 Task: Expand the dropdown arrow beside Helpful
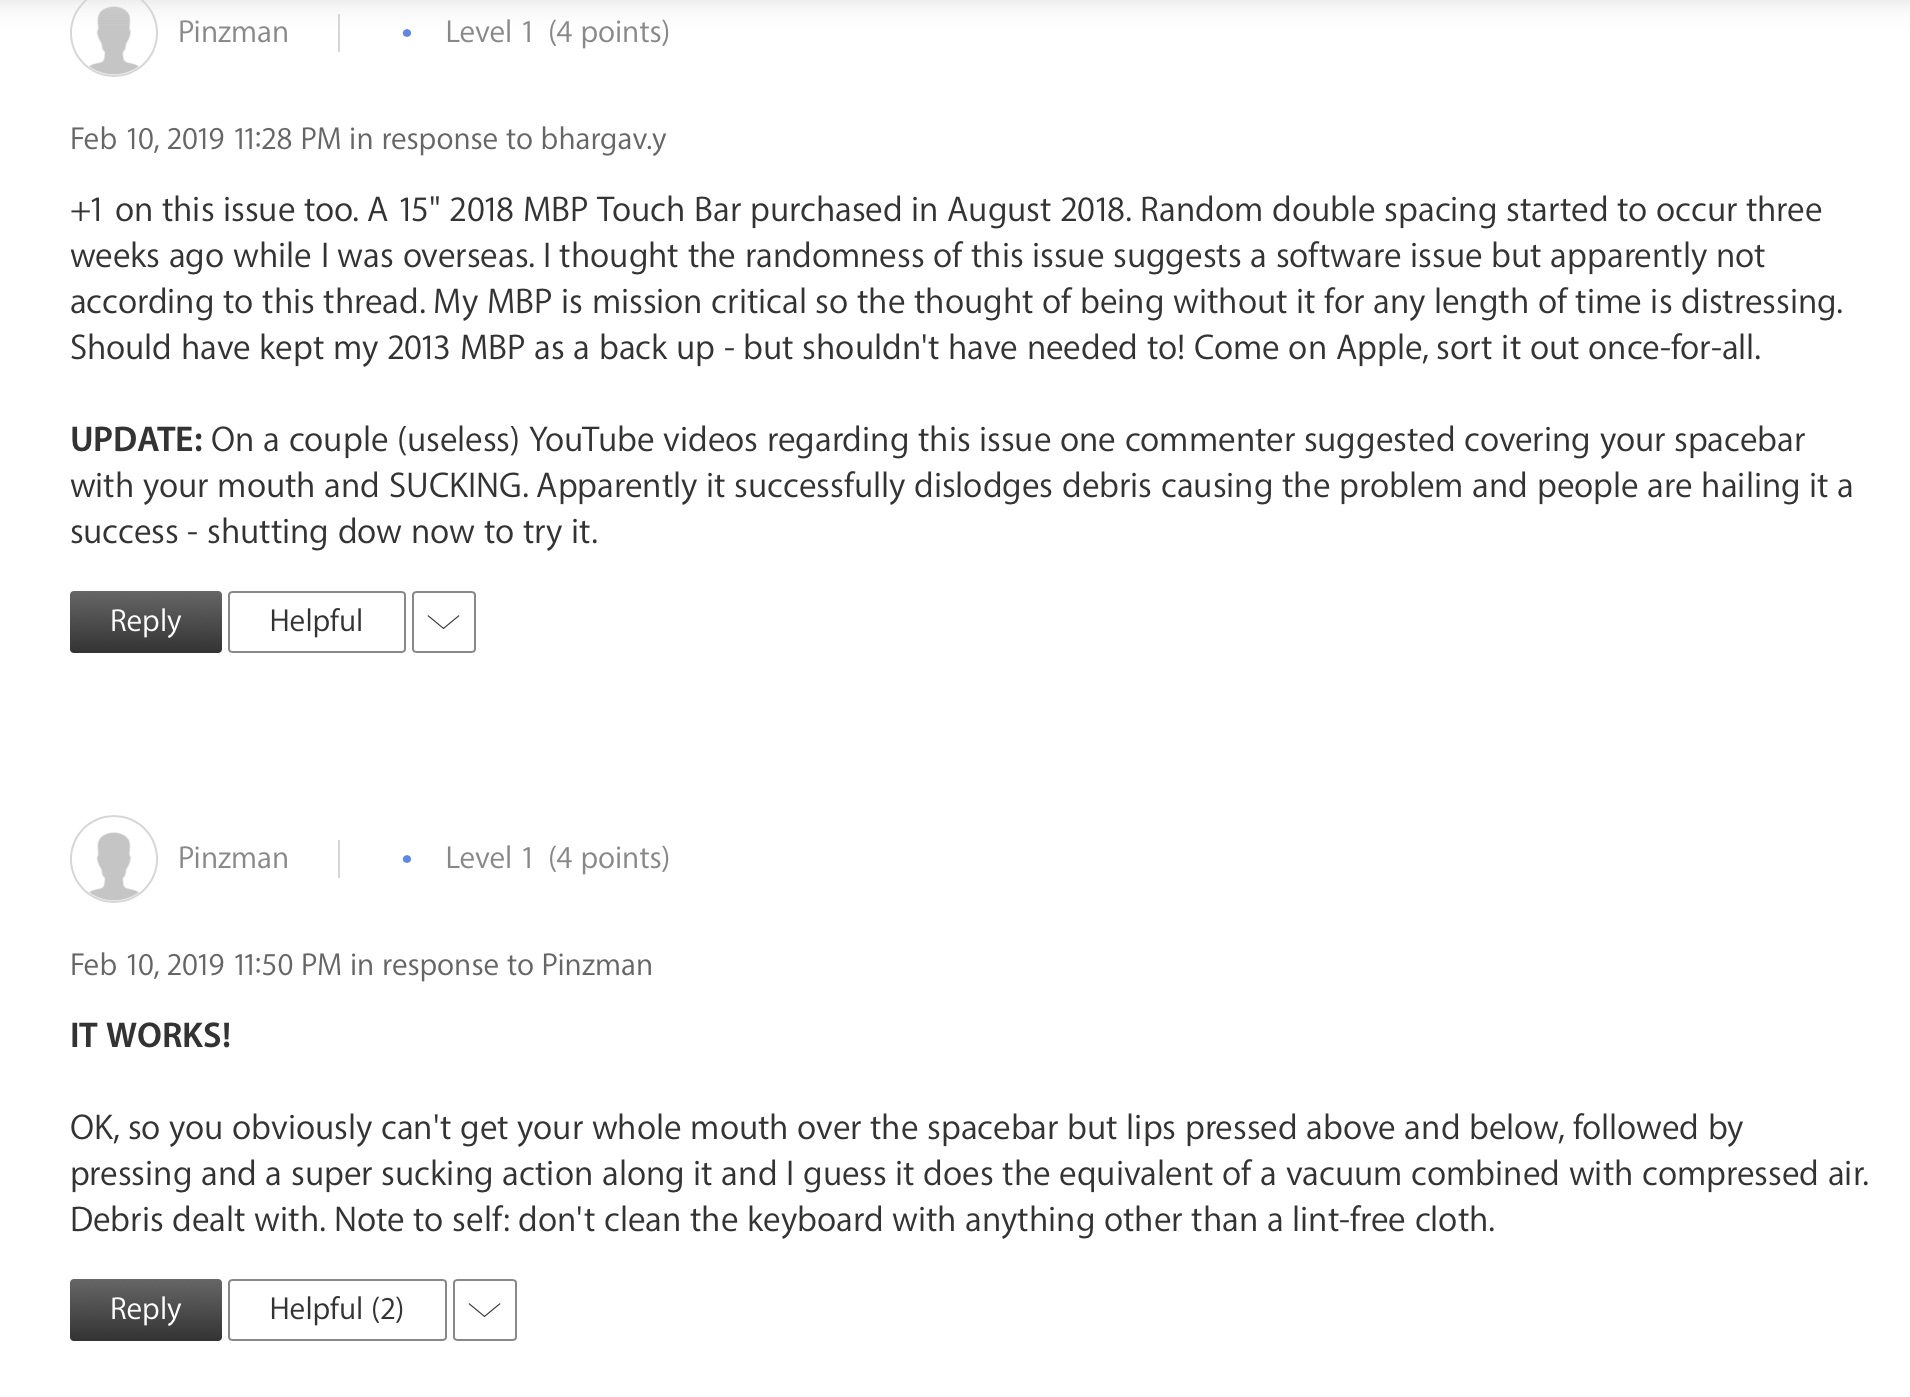click(x=444, y=622)
